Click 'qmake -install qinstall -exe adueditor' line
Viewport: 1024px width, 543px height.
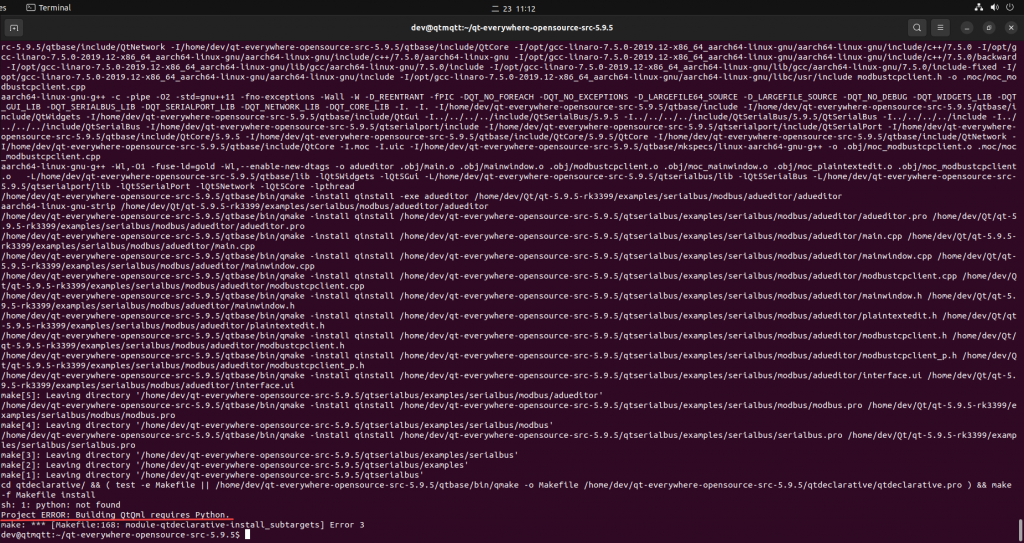[421, 196]
